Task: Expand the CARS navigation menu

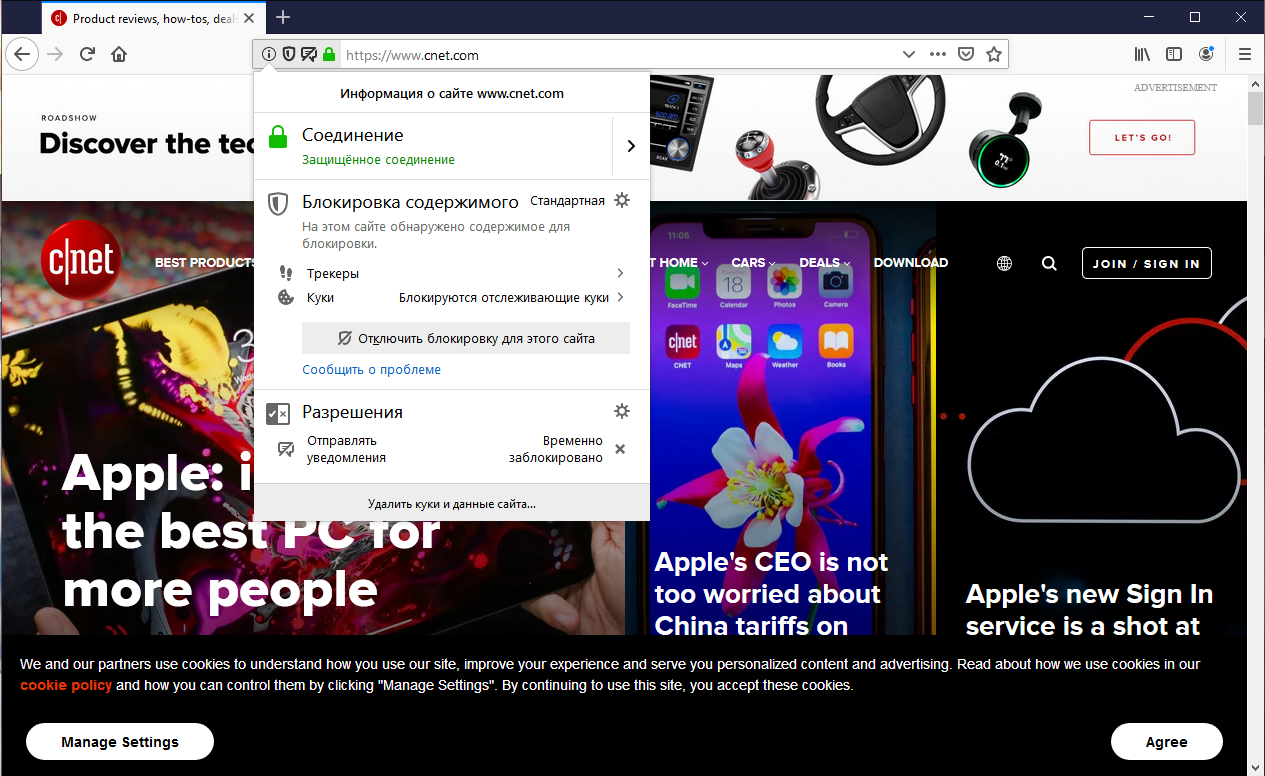Action: (x=754, y=263)
